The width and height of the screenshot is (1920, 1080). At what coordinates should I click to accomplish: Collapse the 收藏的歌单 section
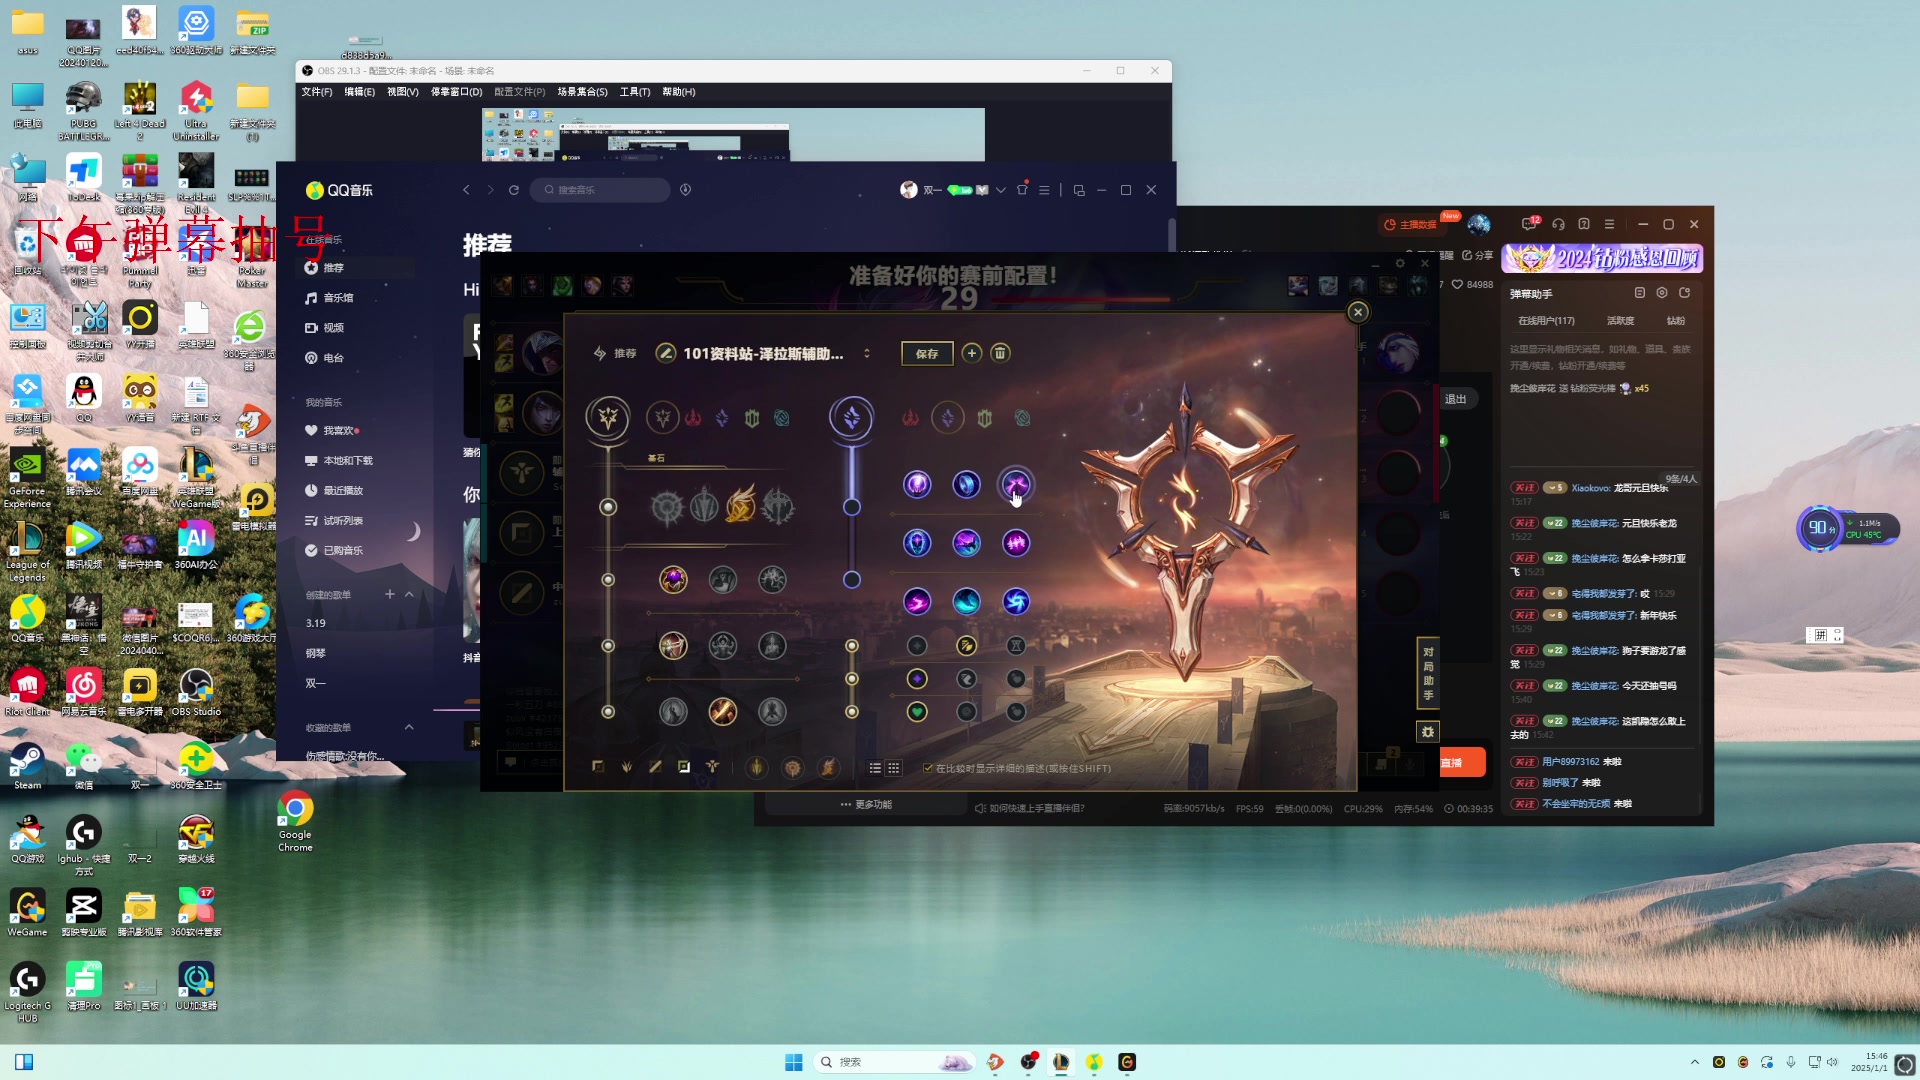coord(409,728)
